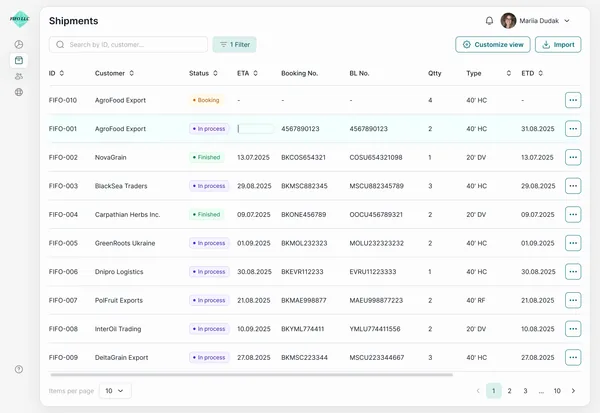This screenshot has height=413, width=600.
Task: Click Mariia Dudak's profile avatar
Action: pos(508,21)
